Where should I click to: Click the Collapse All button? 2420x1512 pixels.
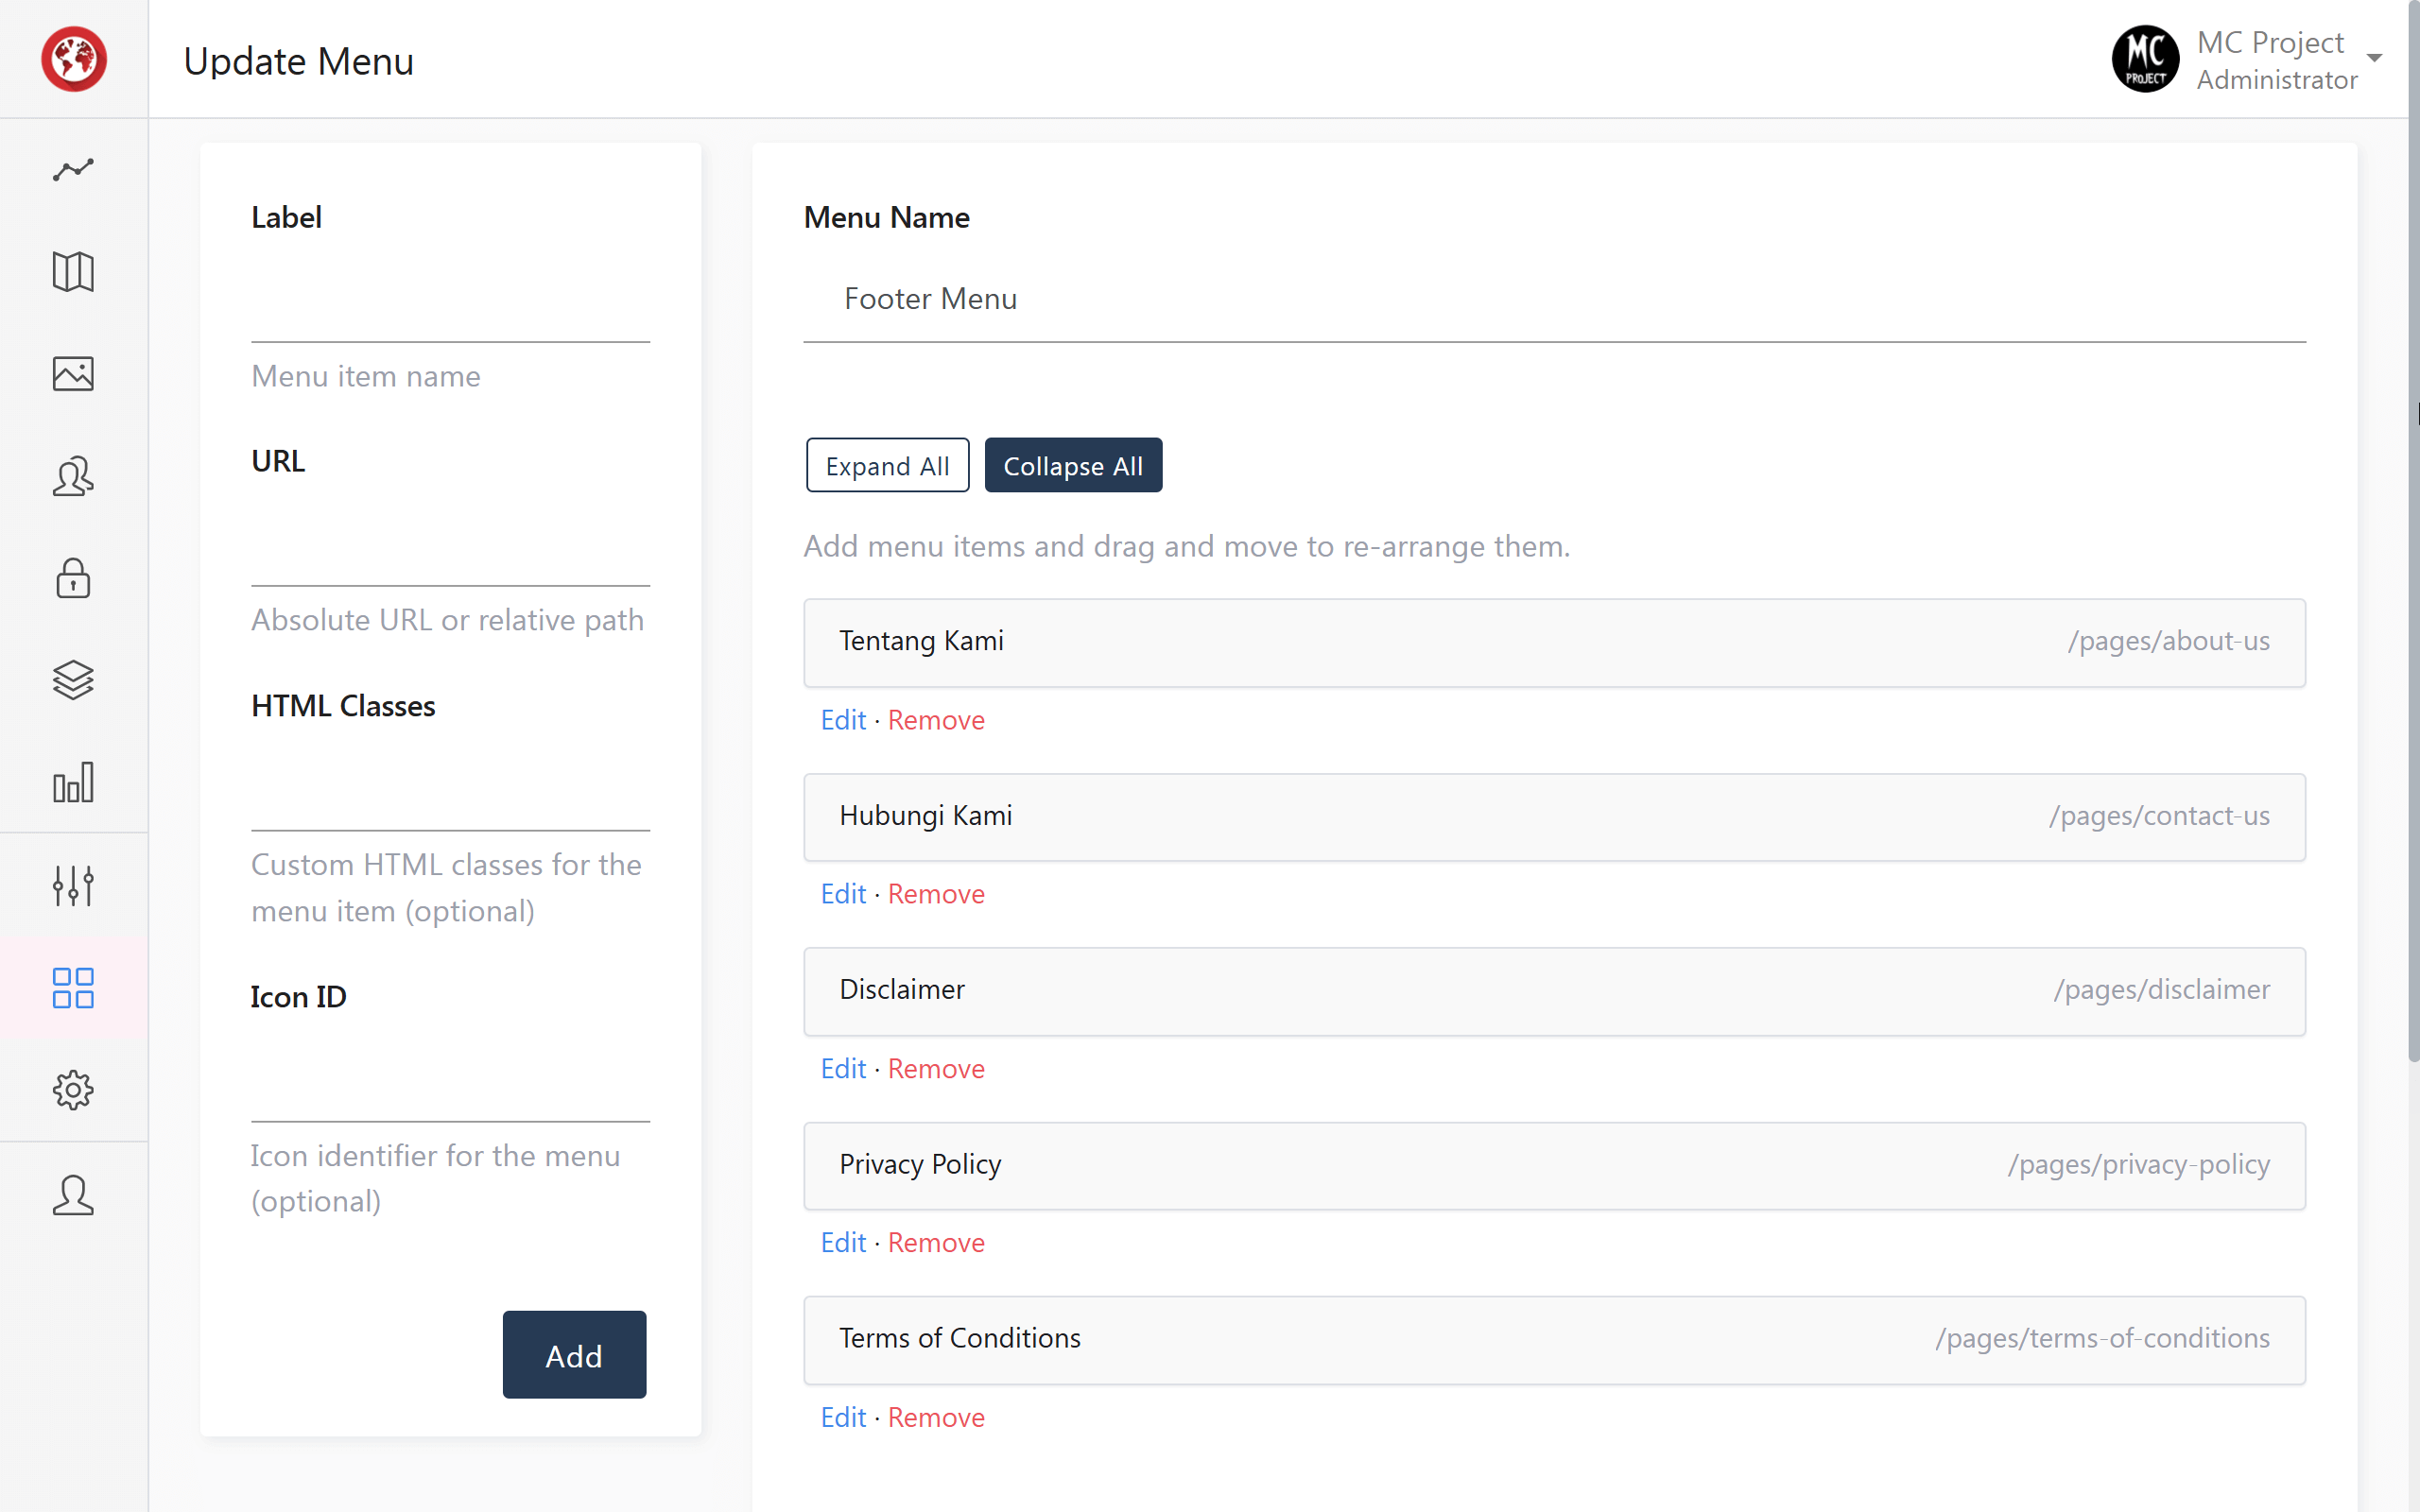point(1072,466)
